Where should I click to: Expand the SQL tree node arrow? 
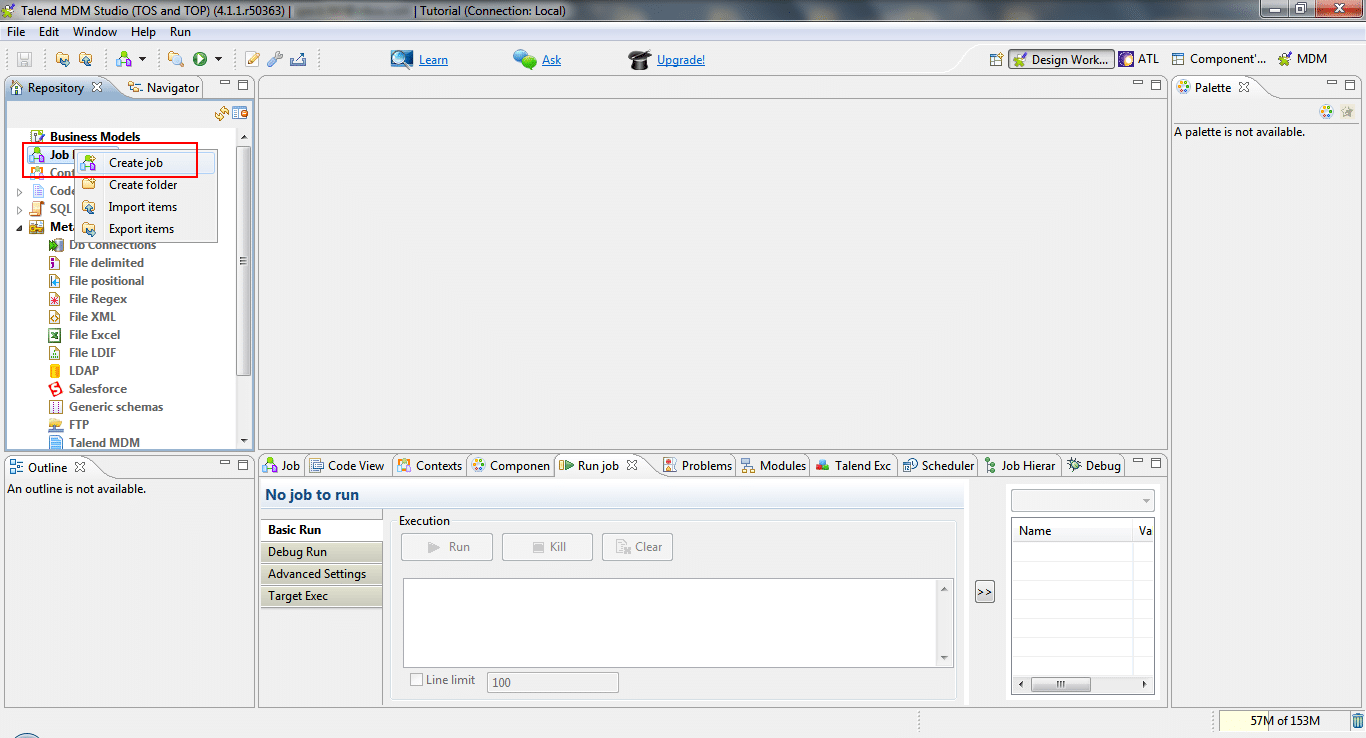(19, 209)
